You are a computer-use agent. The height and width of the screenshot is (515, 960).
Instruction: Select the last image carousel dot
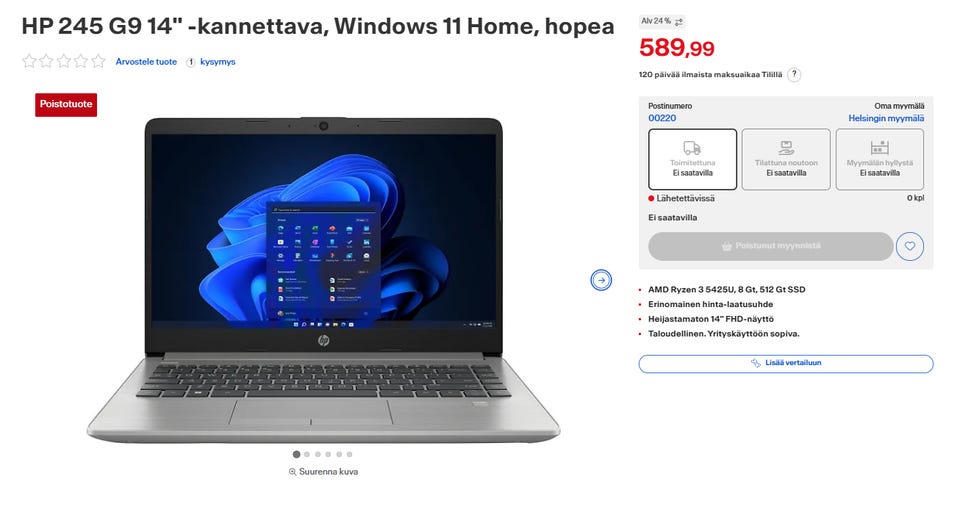(350, 454)
